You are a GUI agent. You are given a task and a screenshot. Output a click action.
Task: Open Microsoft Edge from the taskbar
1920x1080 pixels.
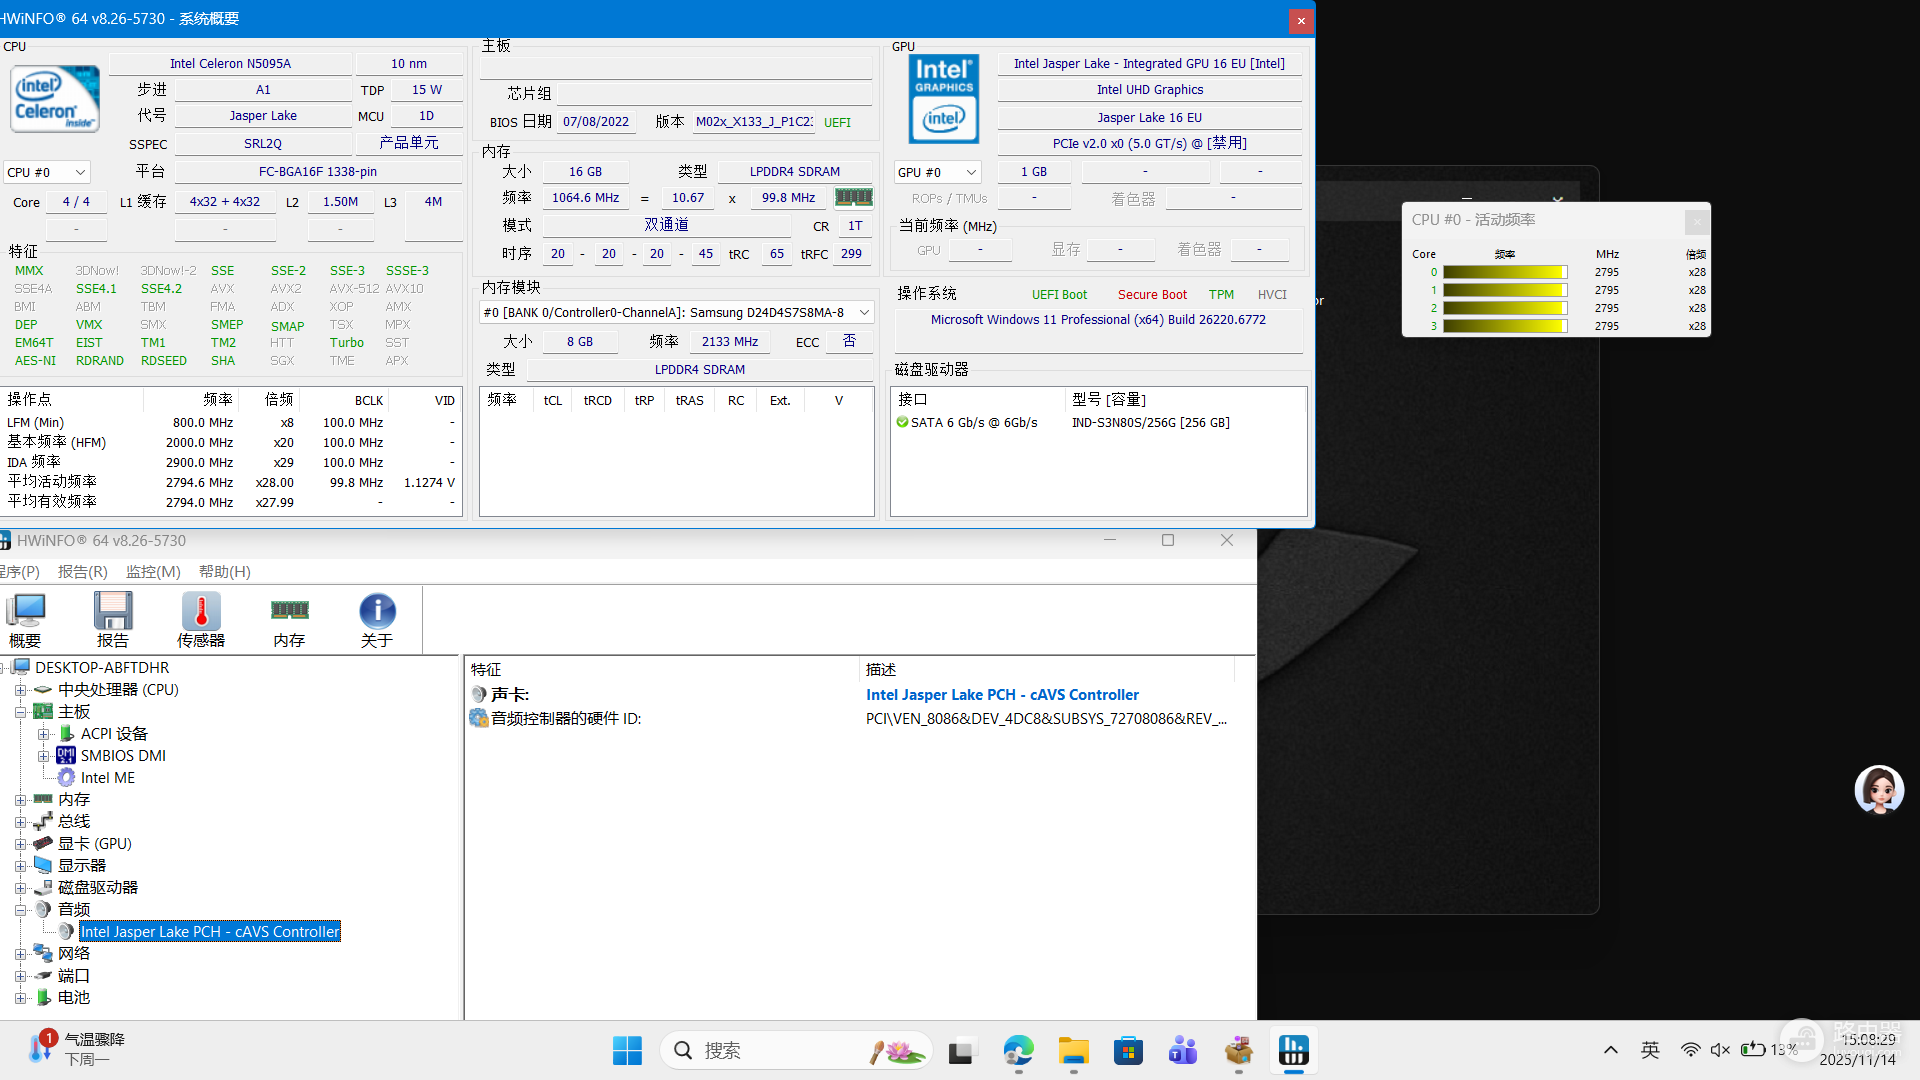tap(1018, 1050)
